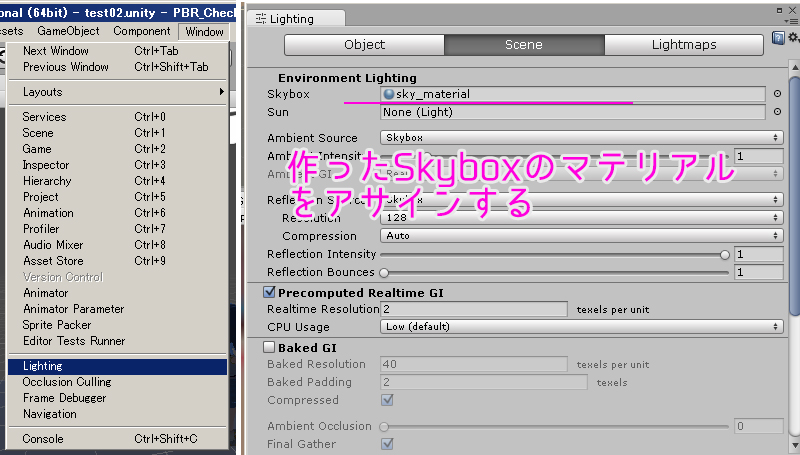
Task: Open Occlusion Culling window
Action: (117, 382)
